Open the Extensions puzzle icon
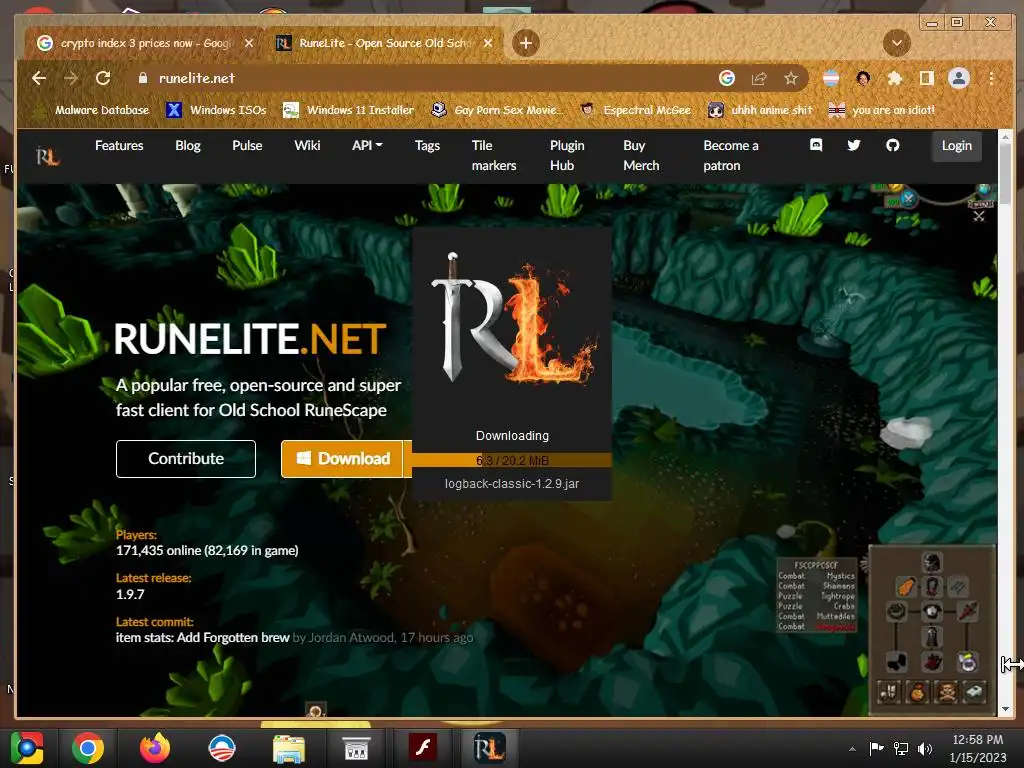 click(x=895, y=78)
